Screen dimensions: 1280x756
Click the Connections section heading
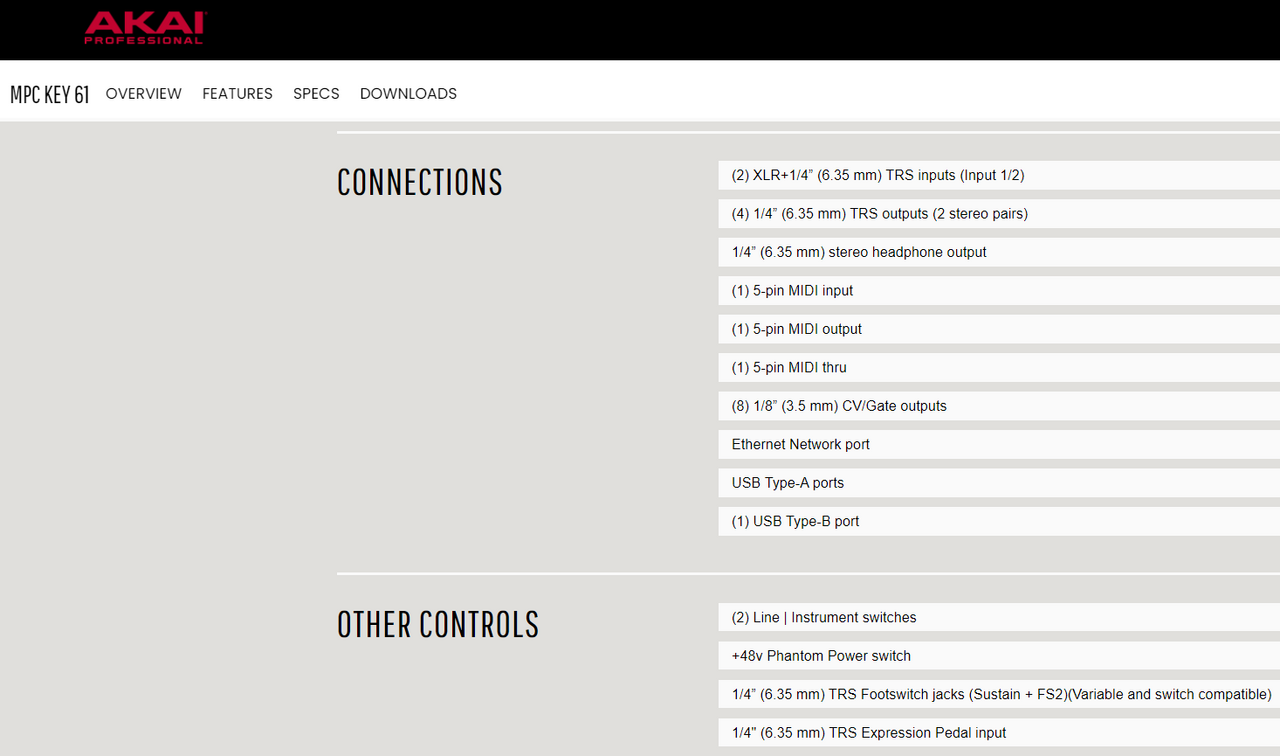(x=420, y=182)
